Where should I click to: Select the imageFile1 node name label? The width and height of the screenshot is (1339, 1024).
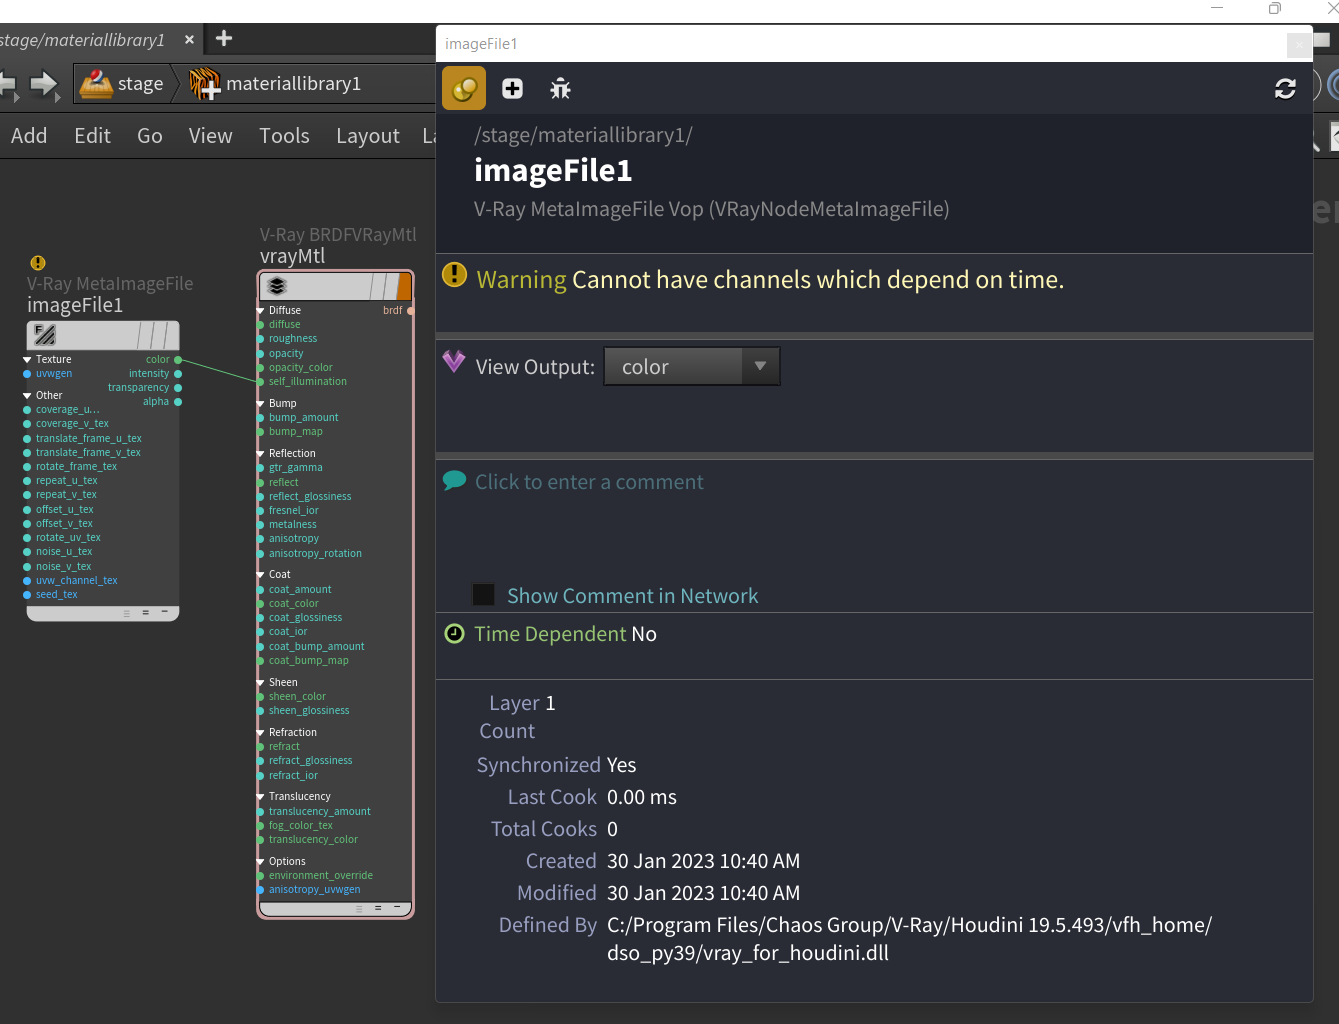coord(75,305)
